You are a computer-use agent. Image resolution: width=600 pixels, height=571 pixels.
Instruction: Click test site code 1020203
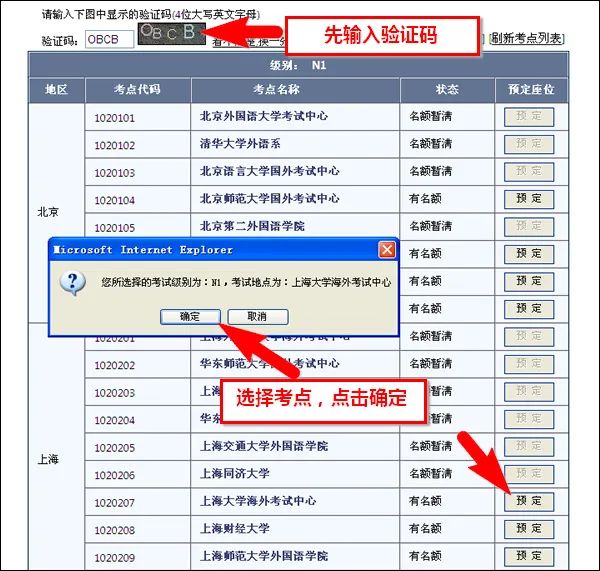(x=114, y=393)
